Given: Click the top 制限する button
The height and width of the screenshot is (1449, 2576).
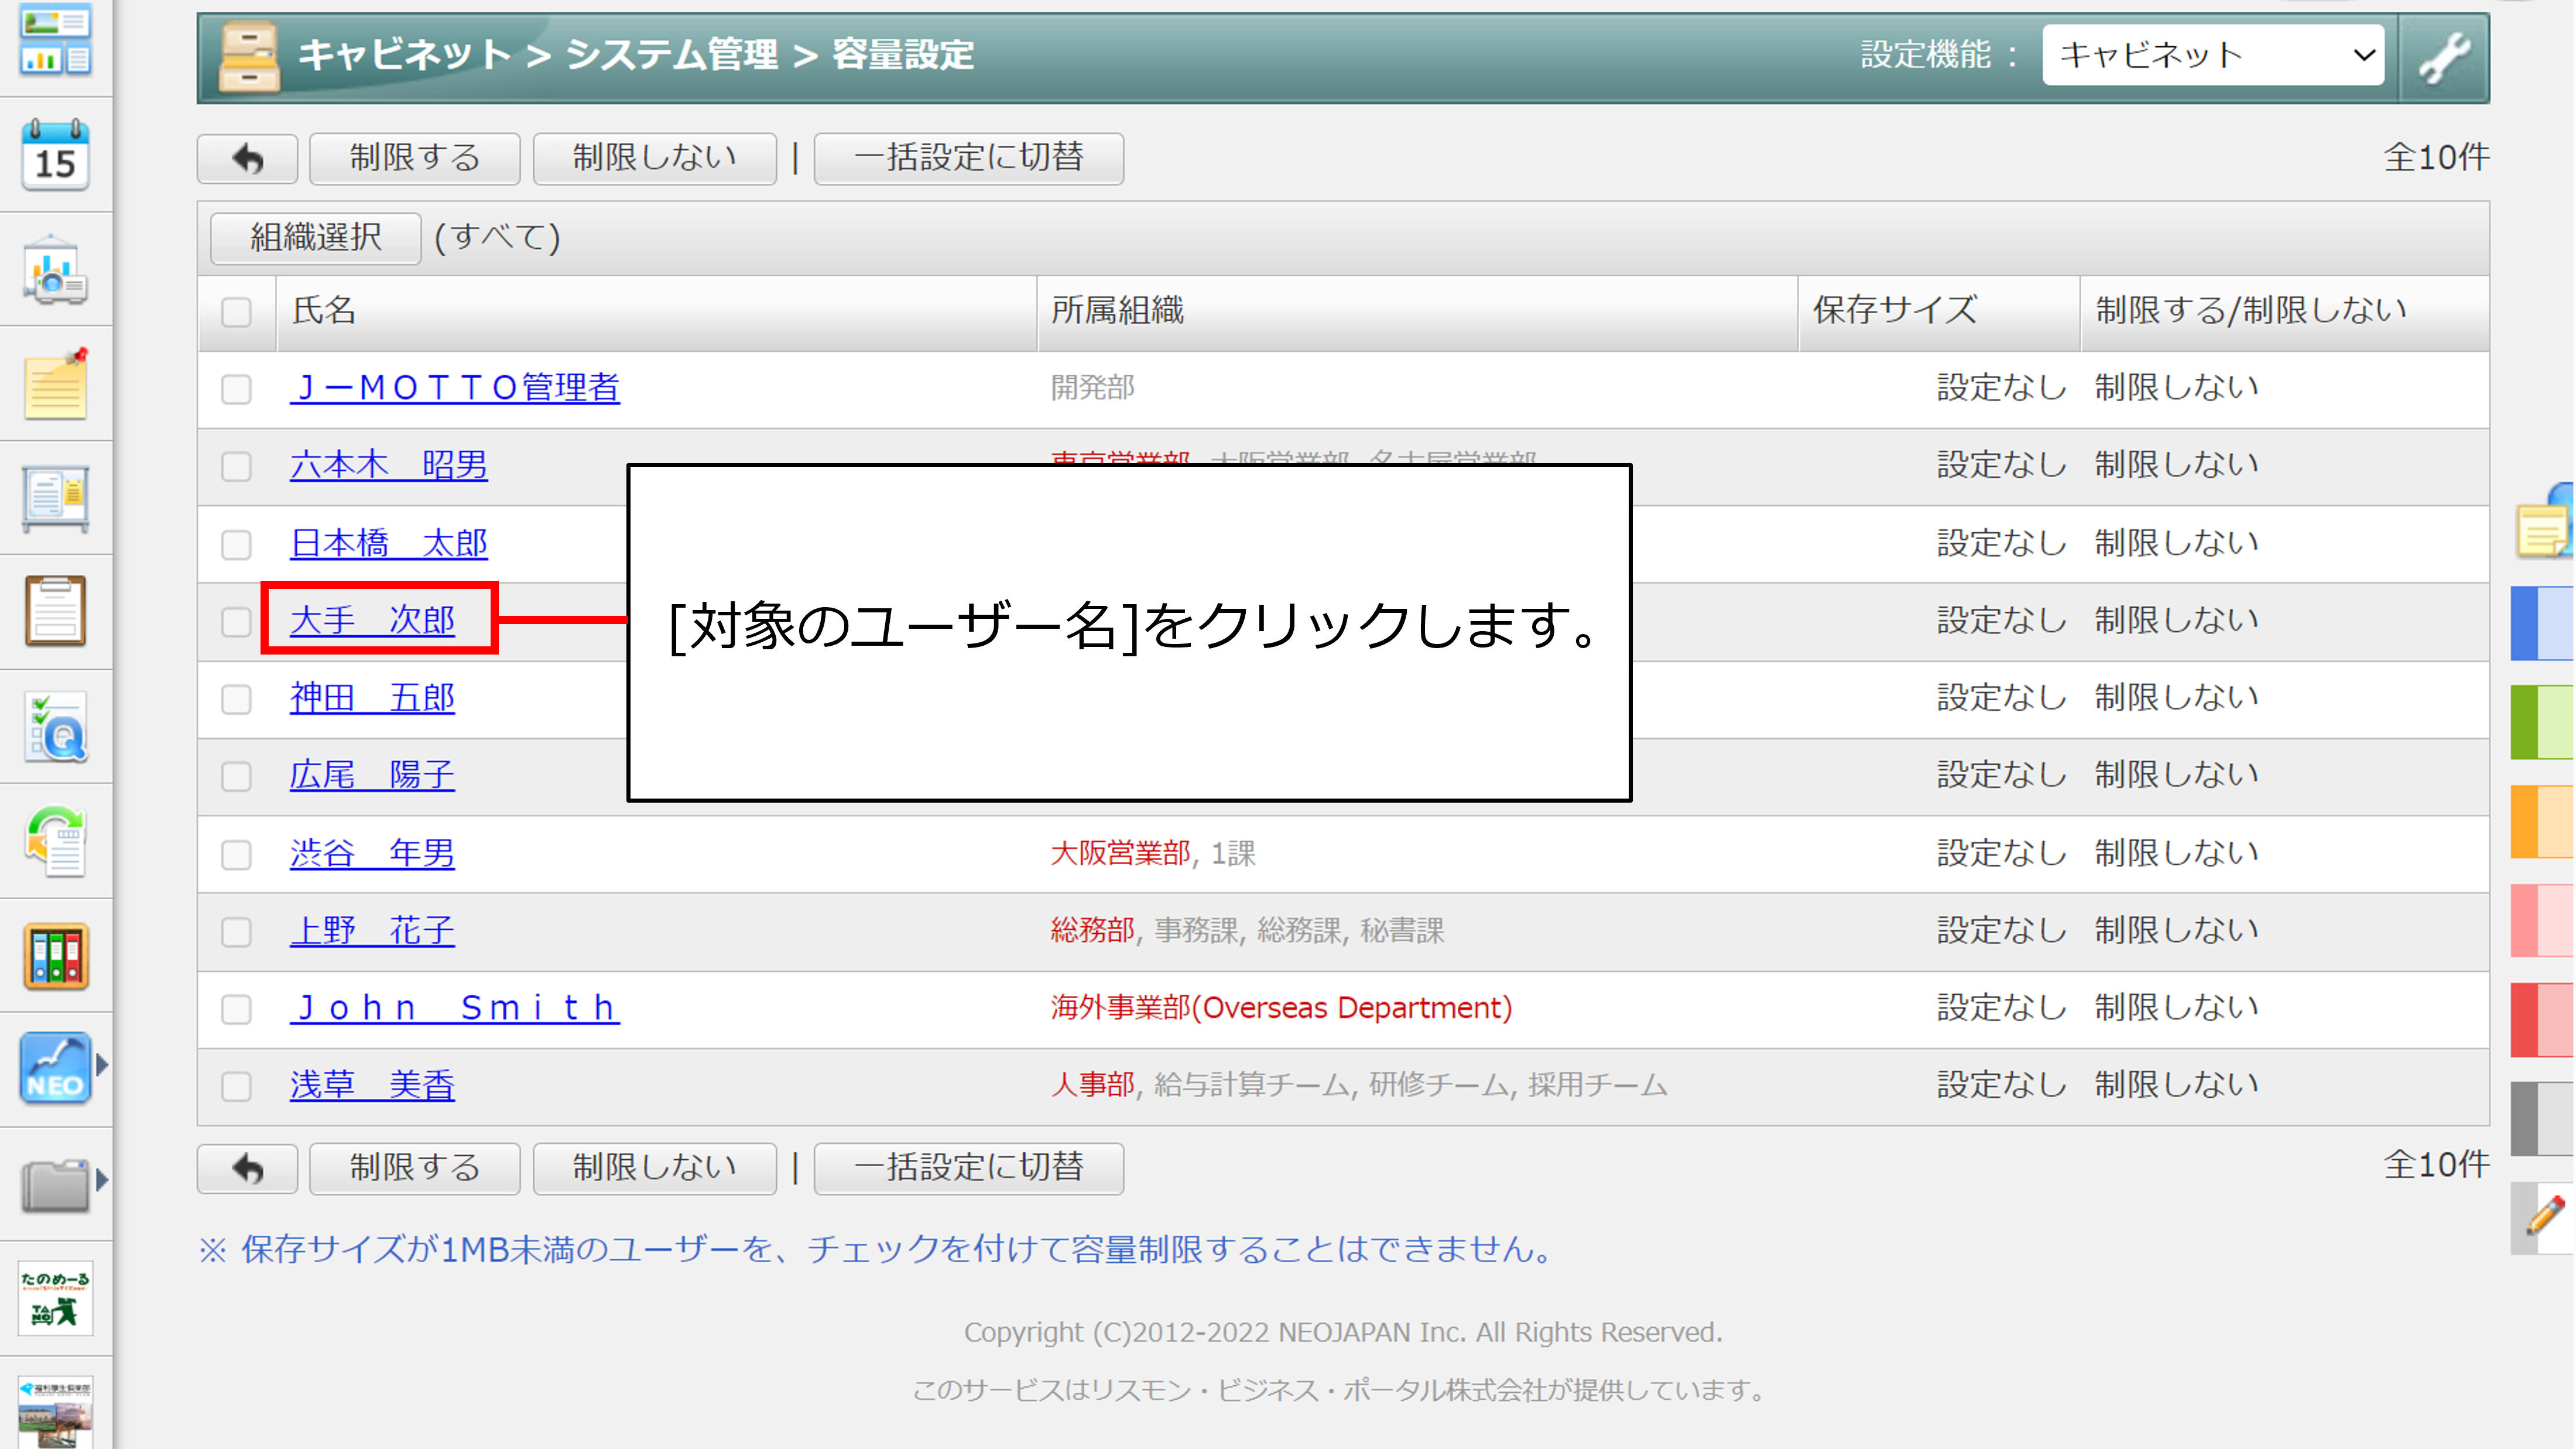Looking at the screenshot, I should [414, 158].
